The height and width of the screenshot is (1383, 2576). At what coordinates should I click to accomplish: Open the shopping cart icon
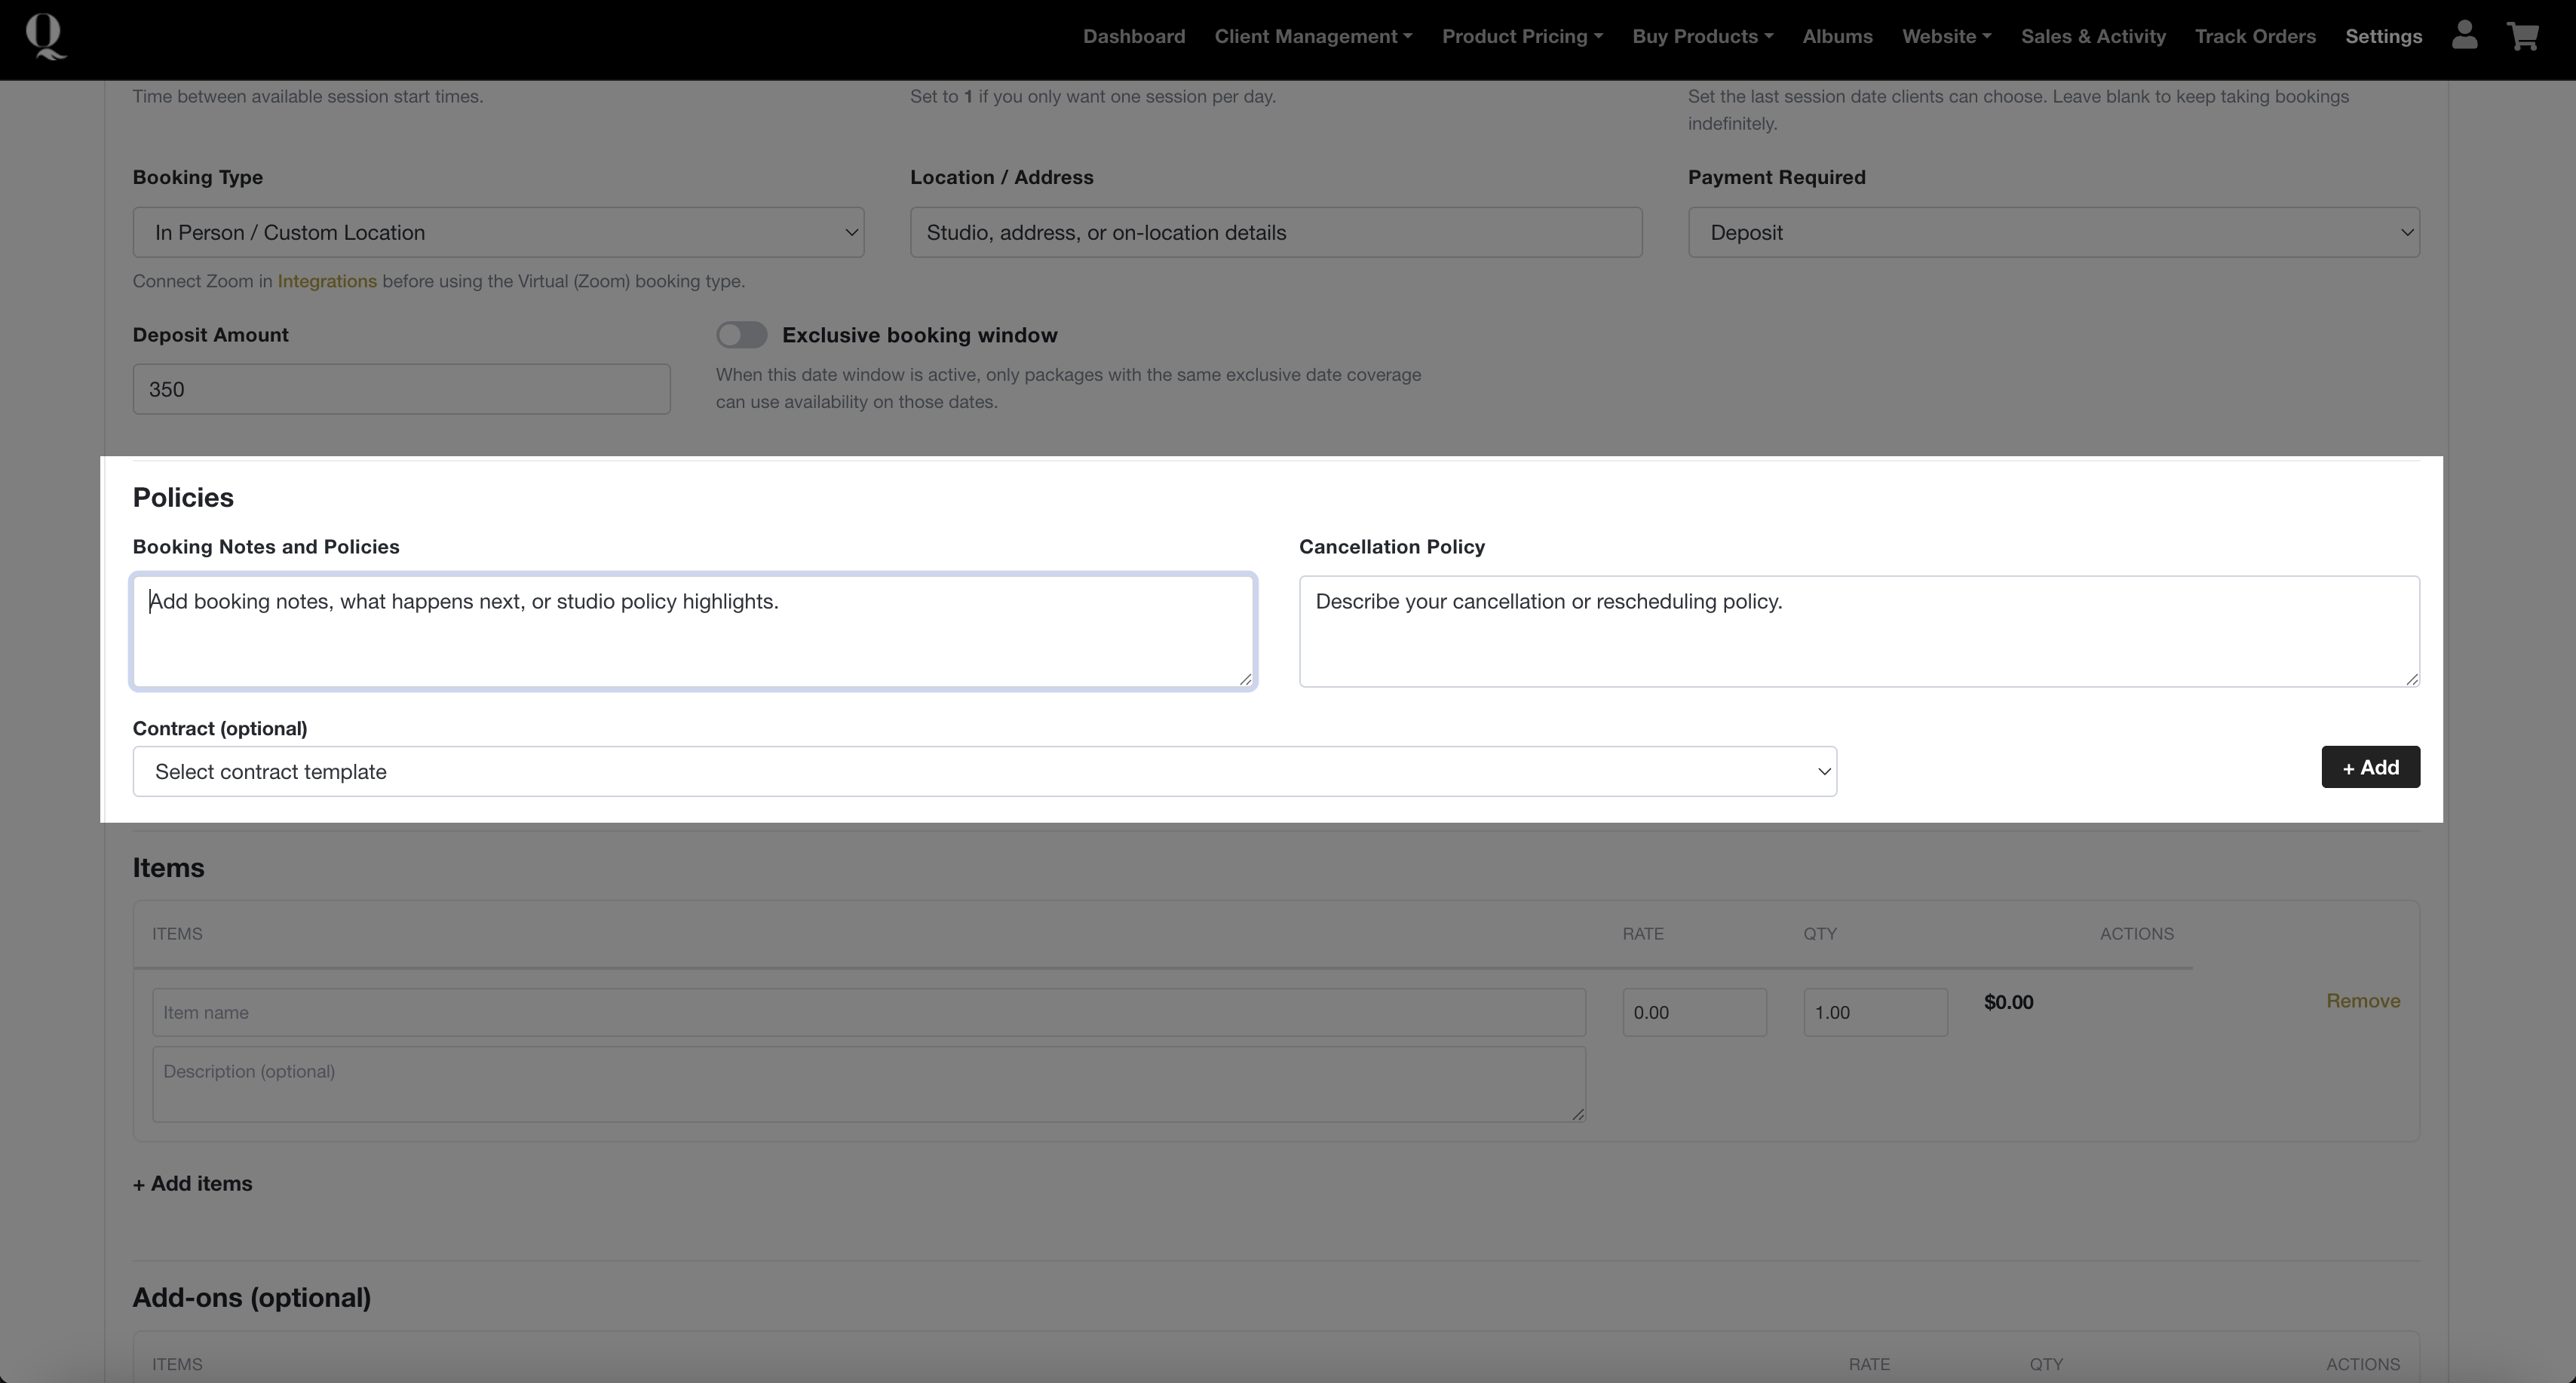coord(2522,36)
